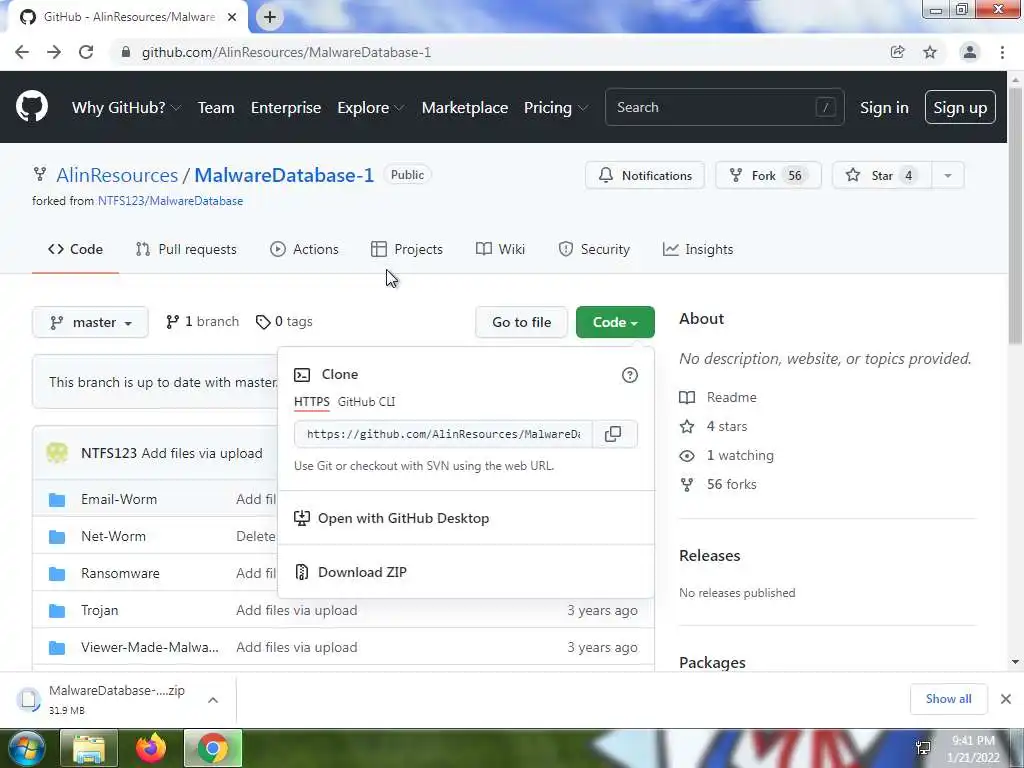Click the Email-Worm folder icon
This screenshot has height=768, width=1024.
[57, 500]
